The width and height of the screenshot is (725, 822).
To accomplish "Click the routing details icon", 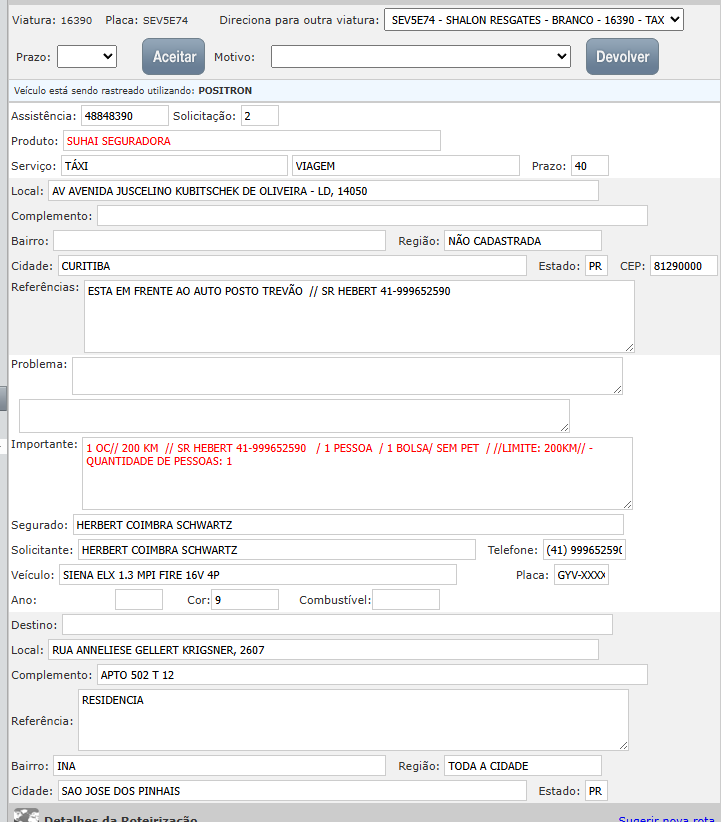I will 26,816.
